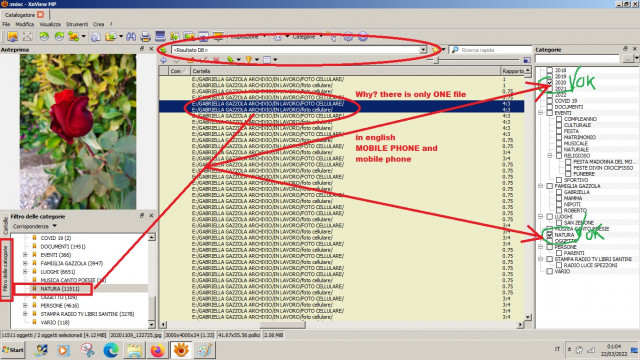
Task: Open the Visualizza menu
Action: pos(50,24)
